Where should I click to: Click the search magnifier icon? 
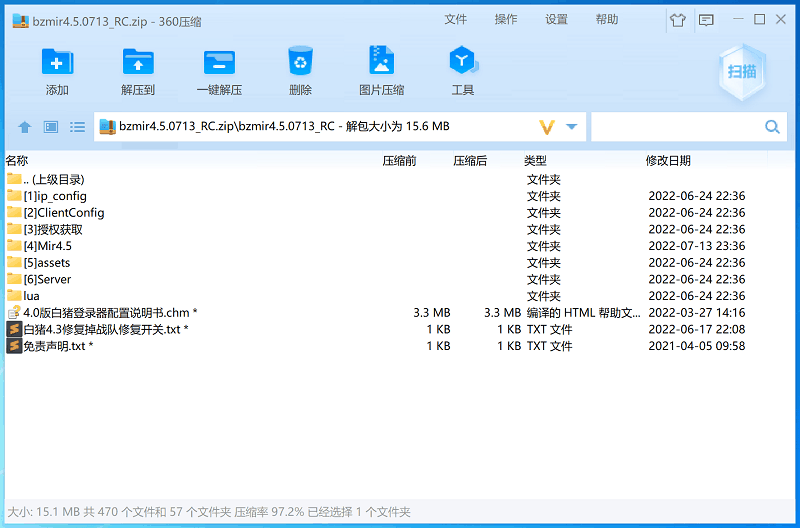coord(772,127)
